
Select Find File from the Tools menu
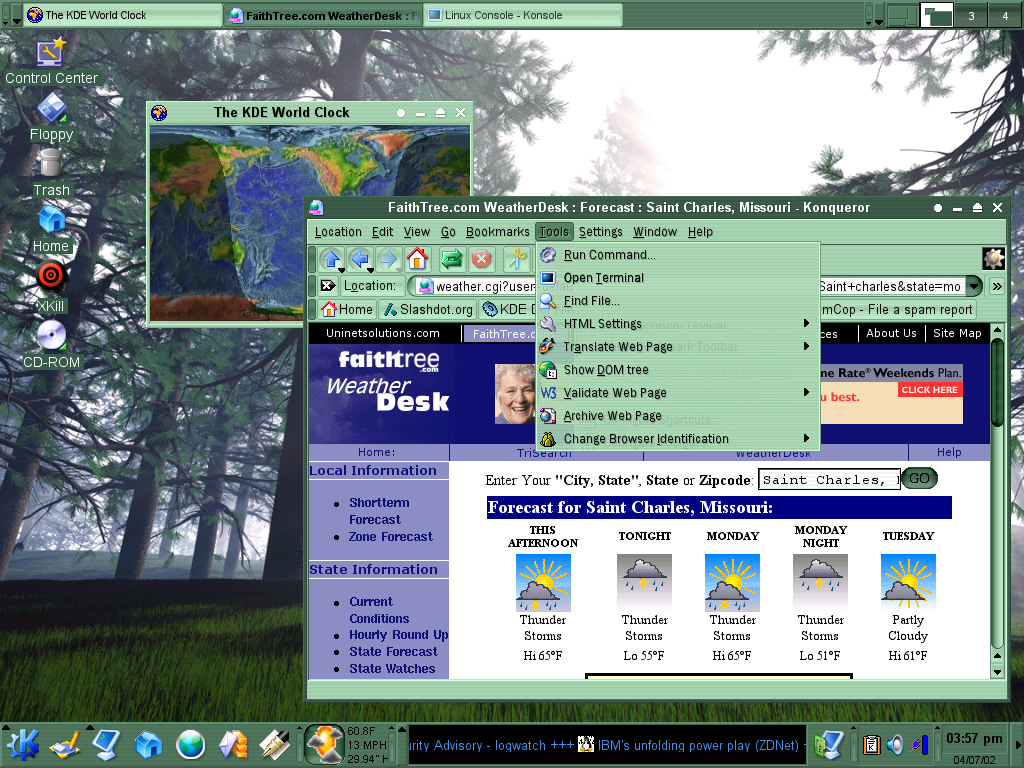click(x=678, y=300)
